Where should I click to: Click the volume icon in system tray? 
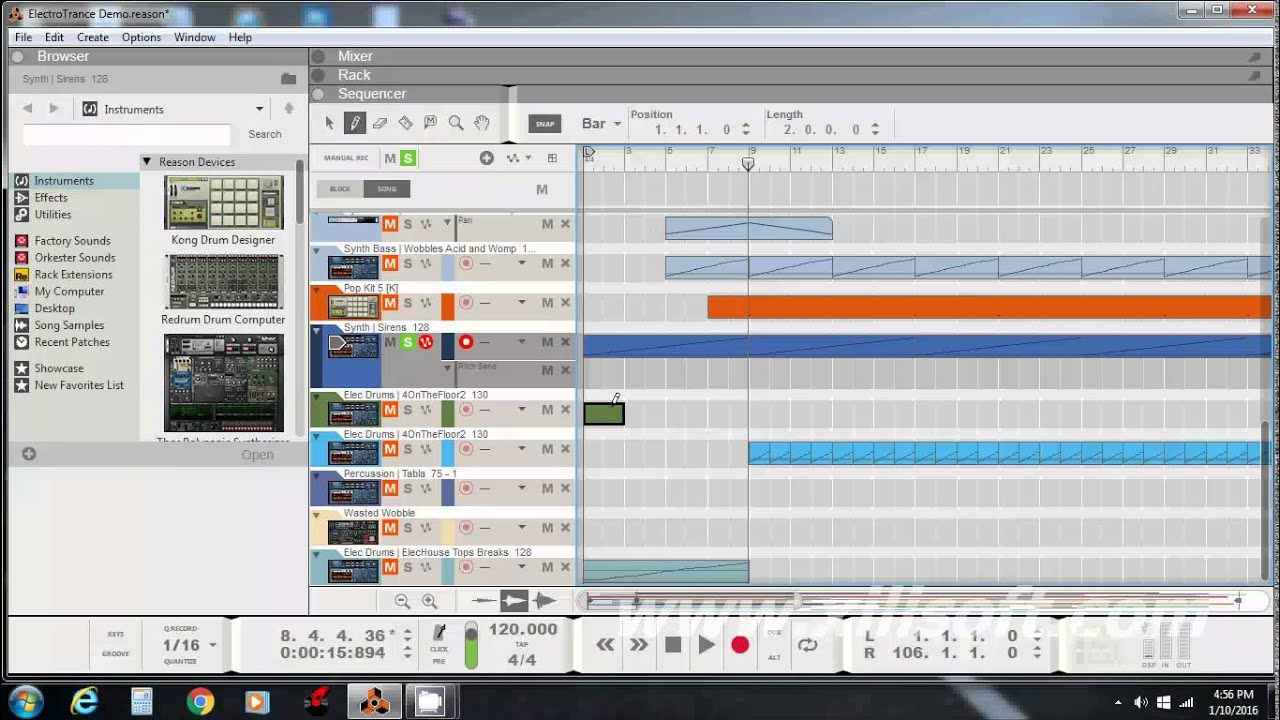point(1141,702)
